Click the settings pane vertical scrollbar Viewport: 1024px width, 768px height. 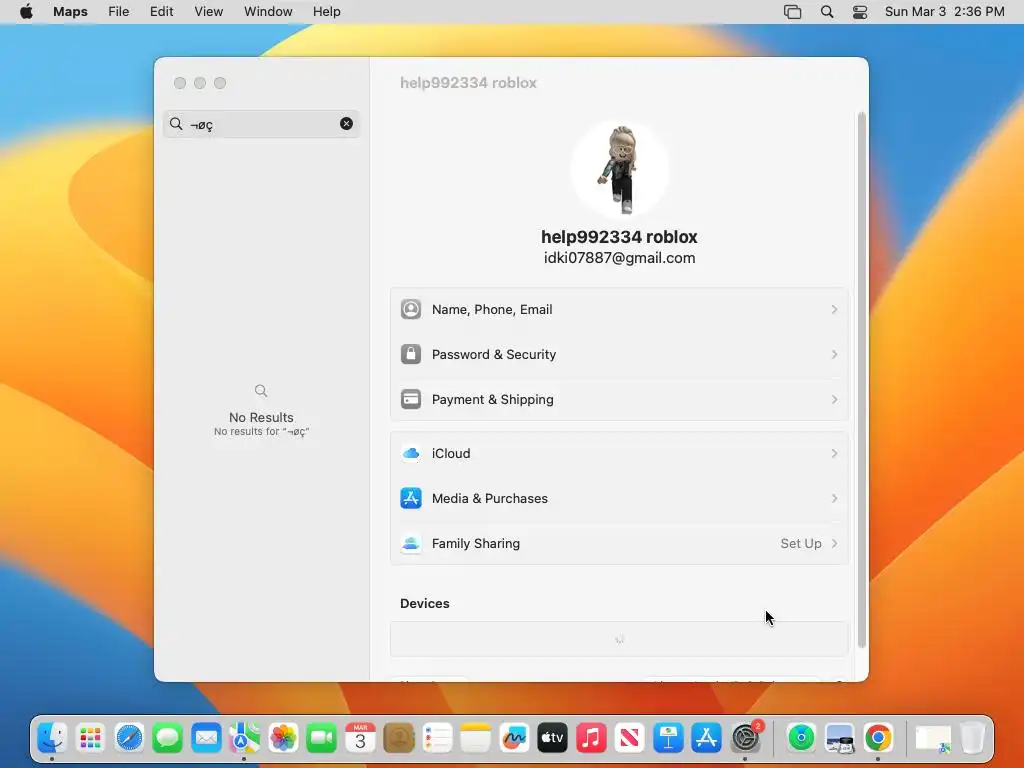(x=861, y=380)
